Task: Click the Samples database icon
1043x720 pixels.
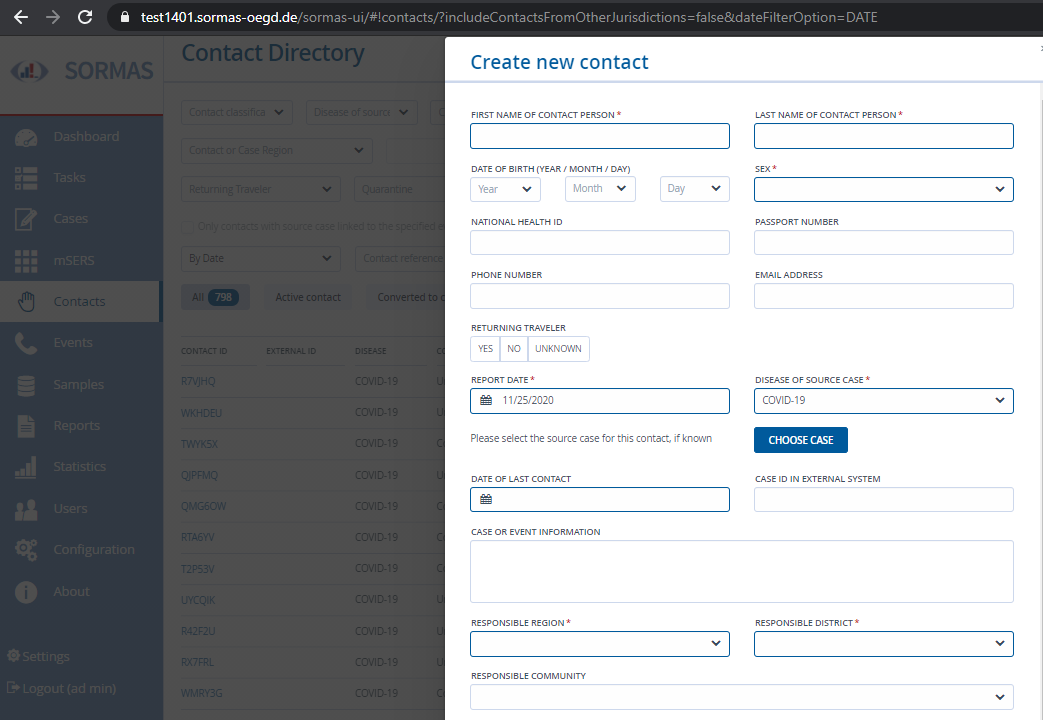Action: pos(26,385)
